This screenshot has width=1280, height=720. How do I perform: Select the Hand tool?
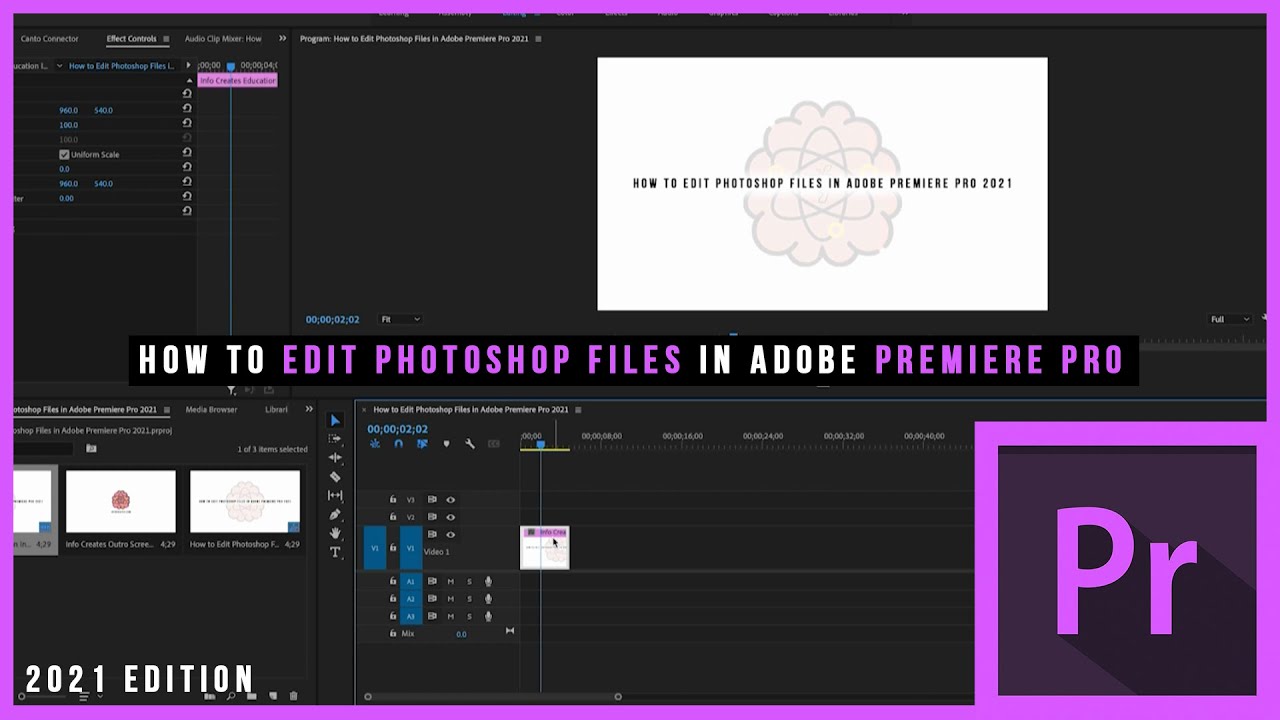click(335, 533)
